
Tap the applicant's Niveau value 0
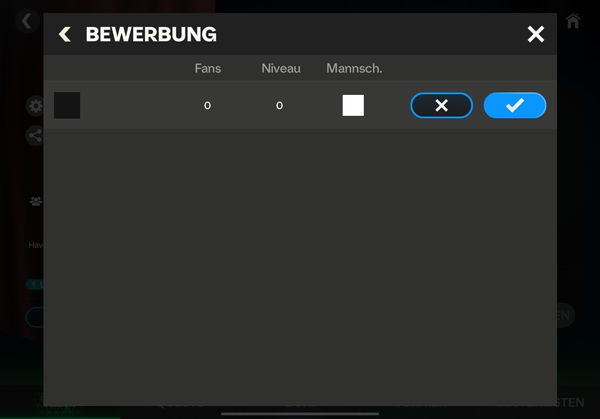279,106
